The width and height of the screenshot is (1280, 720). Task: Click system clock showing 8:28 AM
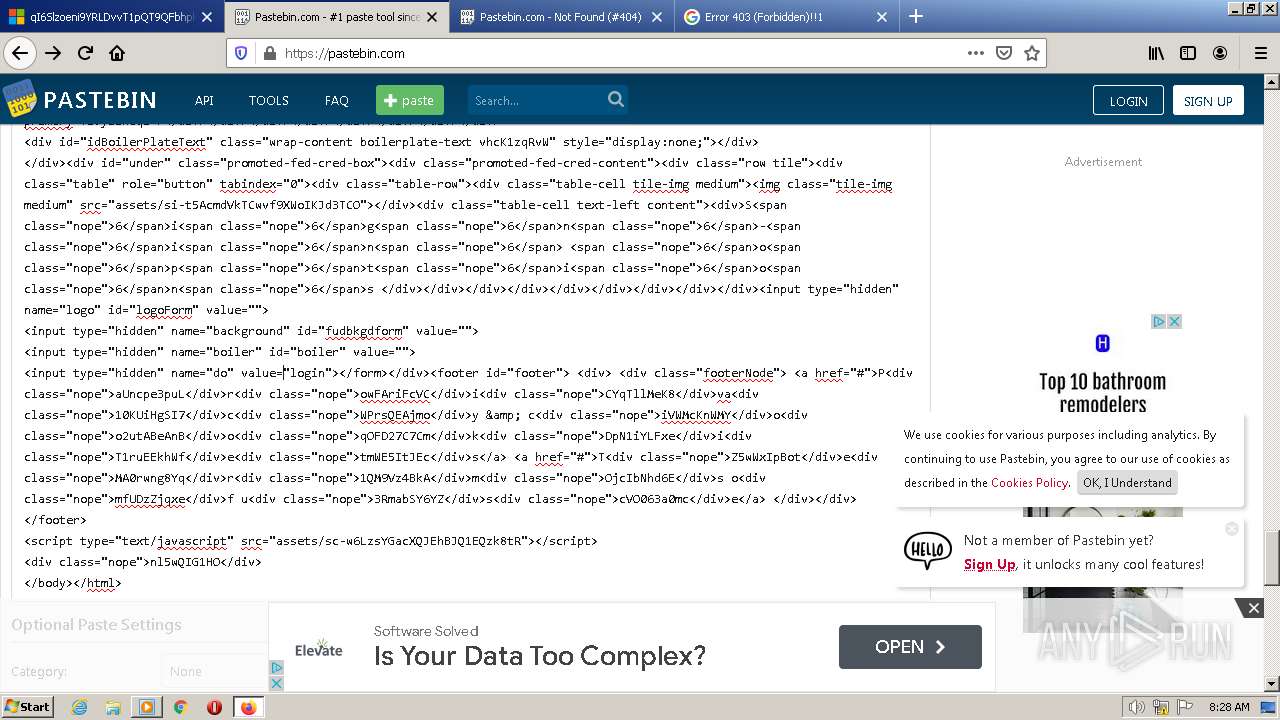[1229, 707]
